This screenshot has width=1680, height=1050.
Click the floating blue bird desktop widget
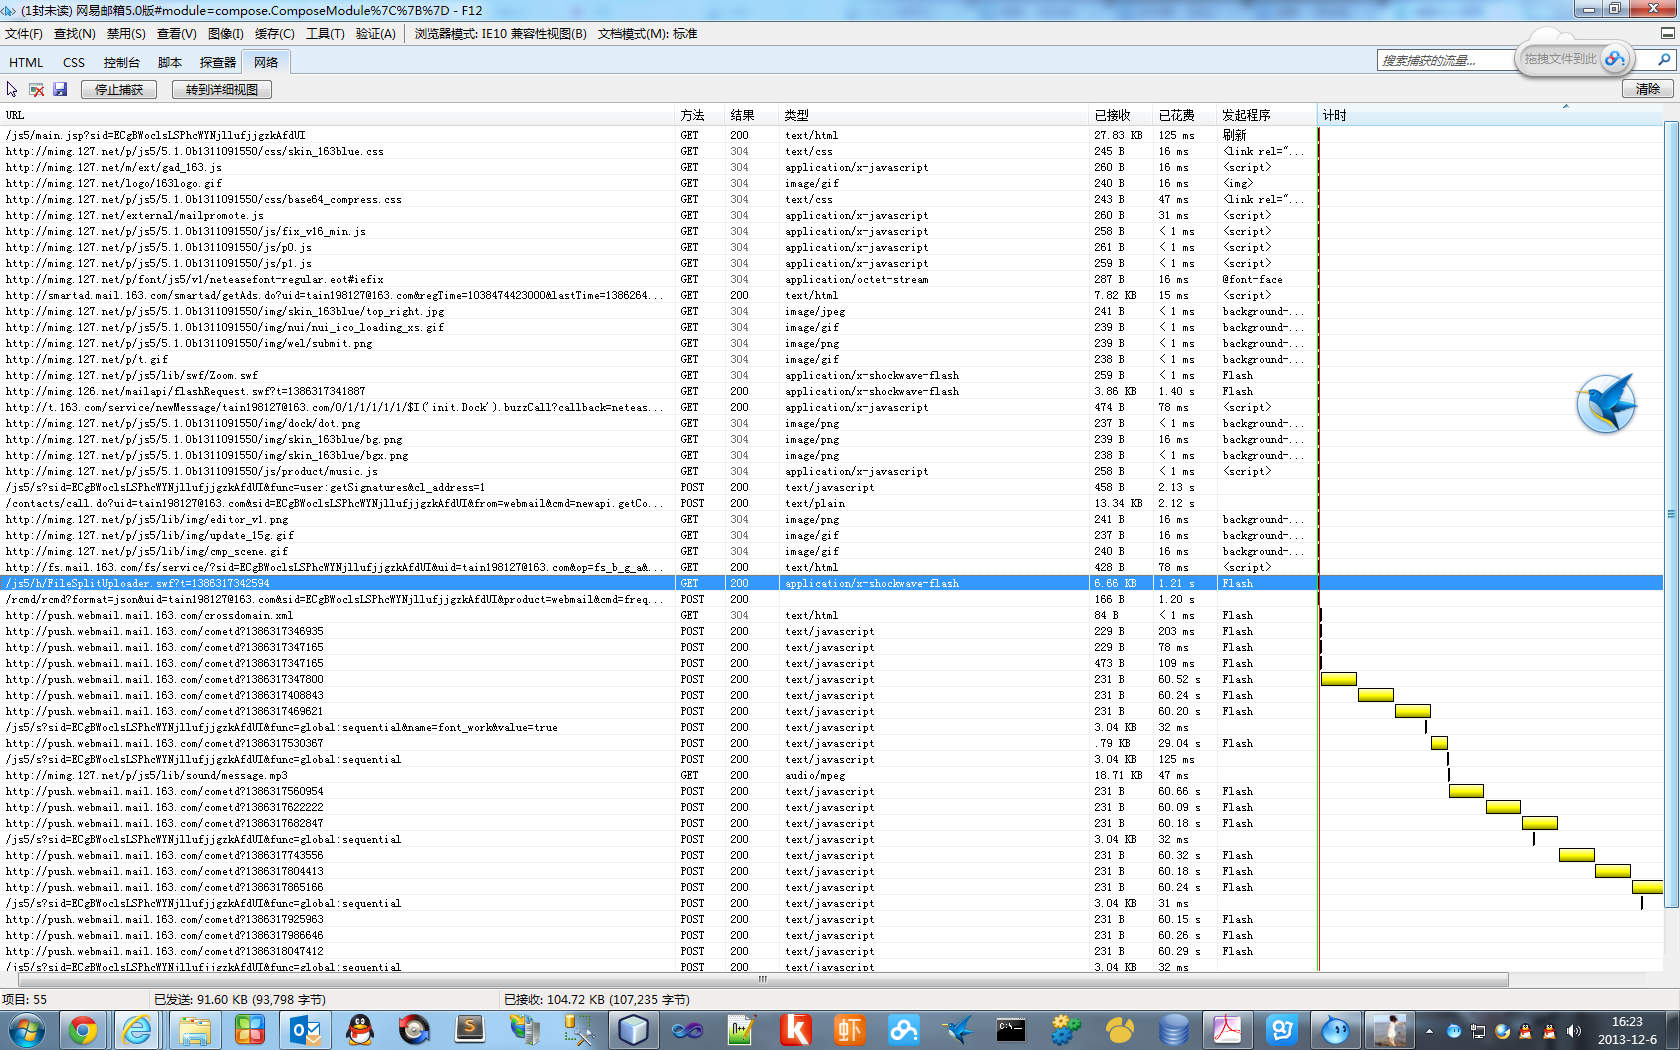[1606, 403]
